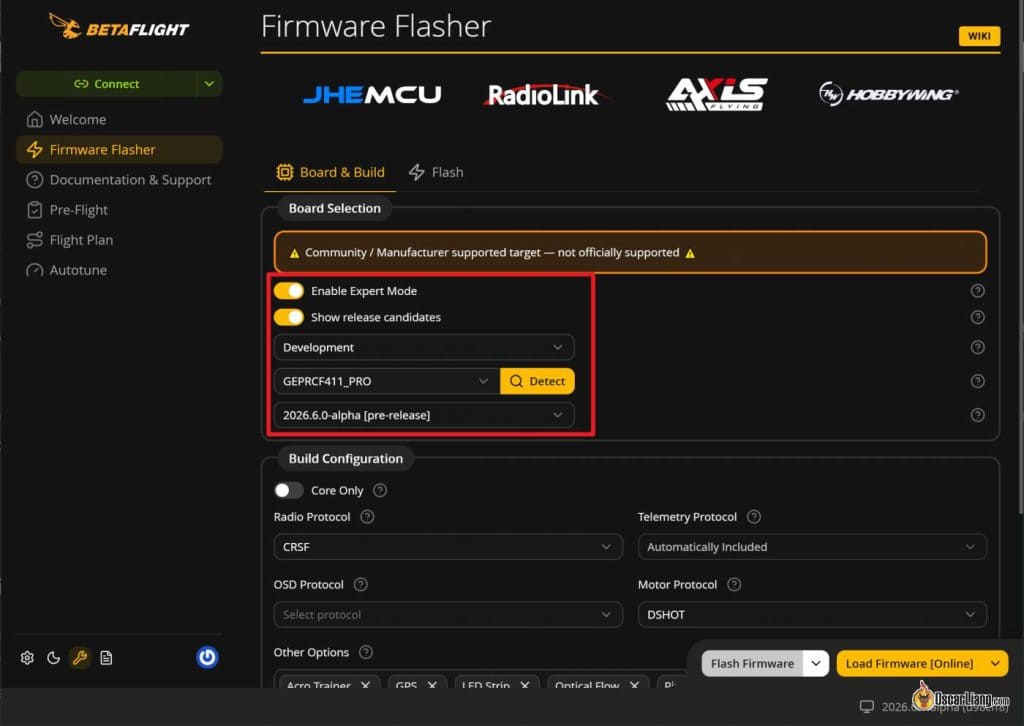Toggle the Core Only switch
The width and height of the screenshot is (1024, 726).
coord(288,490)
